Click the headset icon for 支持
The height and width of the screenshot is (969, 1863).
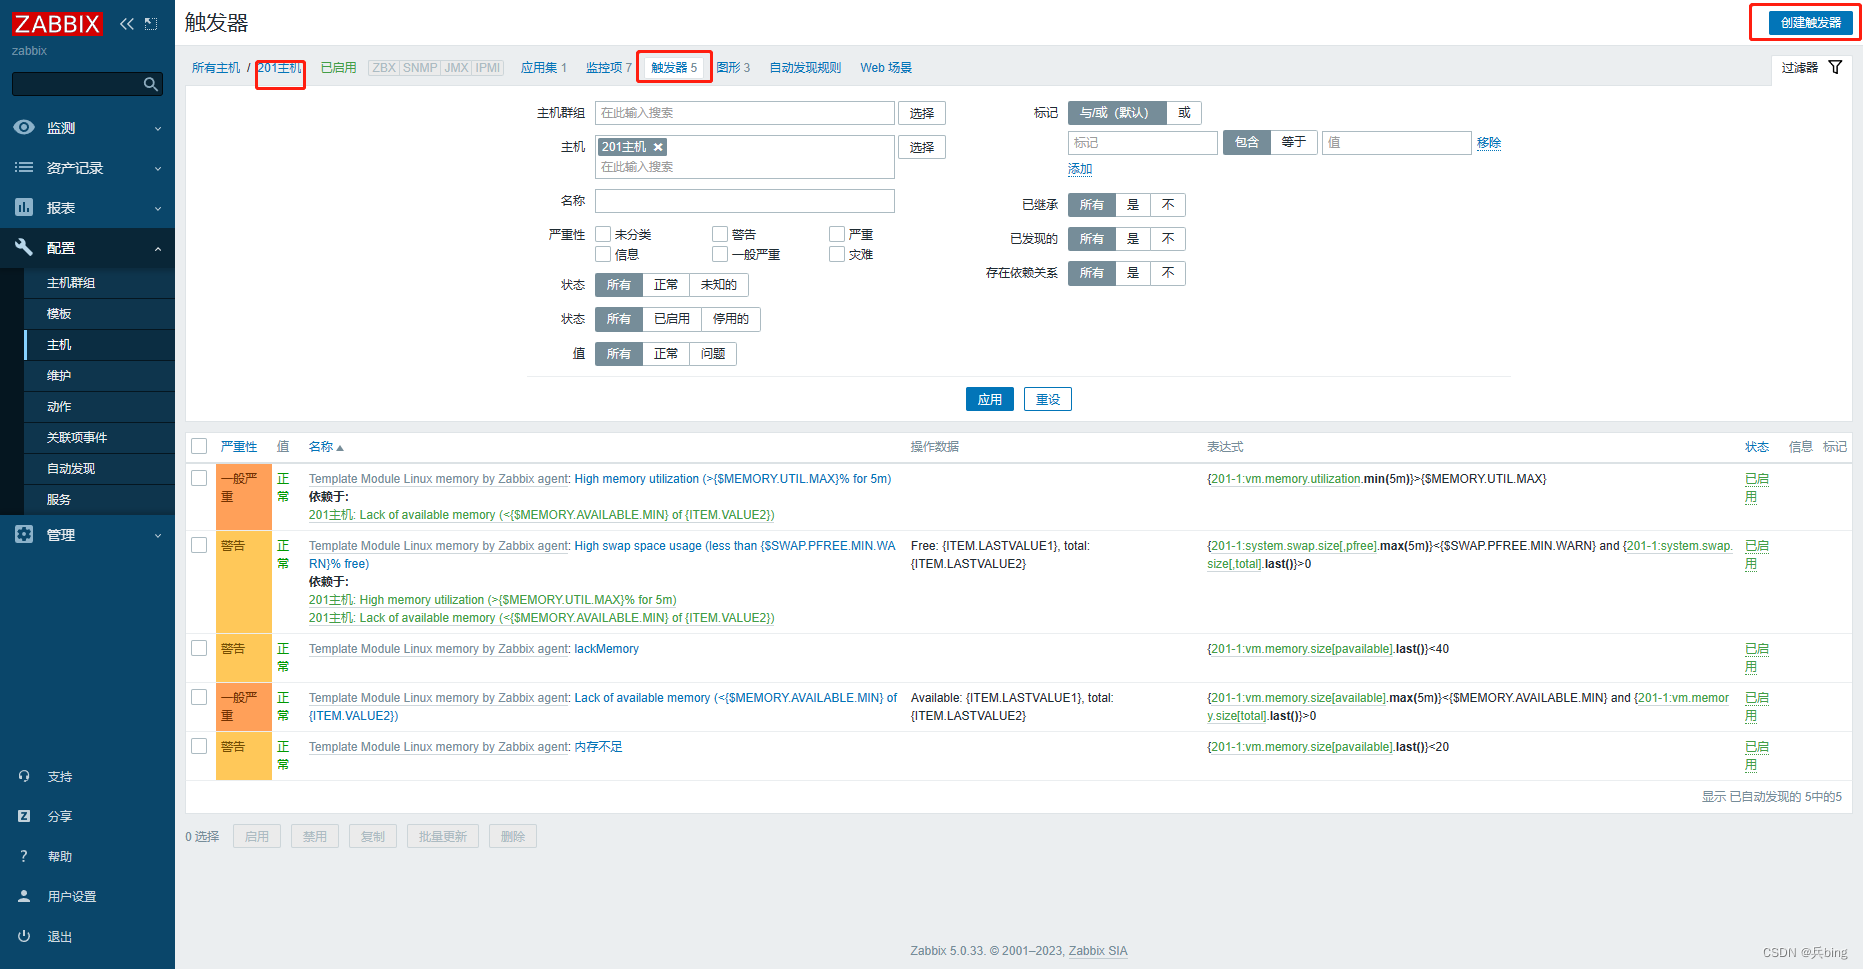(24, 776)
